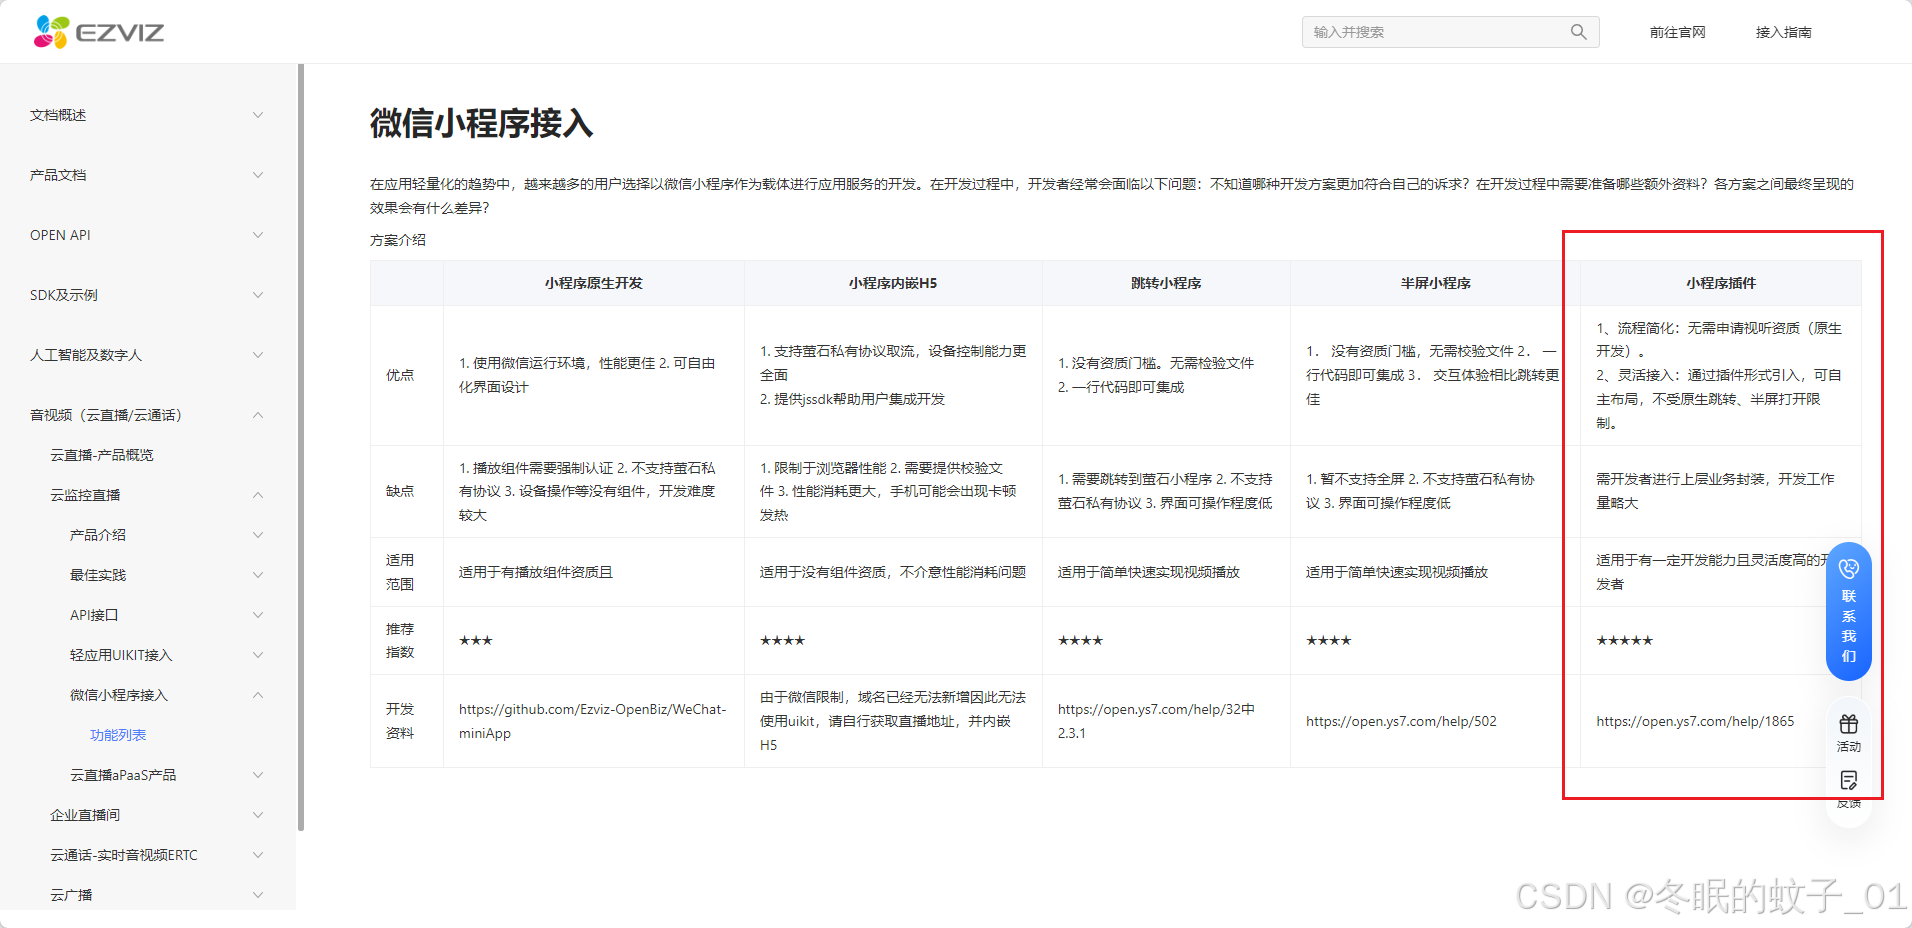The image size is (1912, 928).
Task: Open the open.ys7.com/help/1865 link
Action: click(x=1695, y=721)
